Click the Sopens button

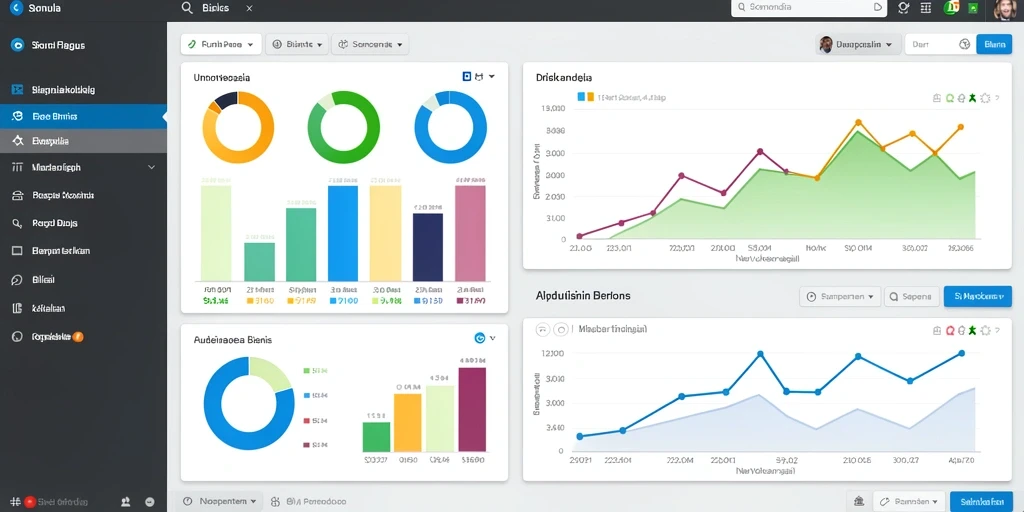(x=912, y=296)
